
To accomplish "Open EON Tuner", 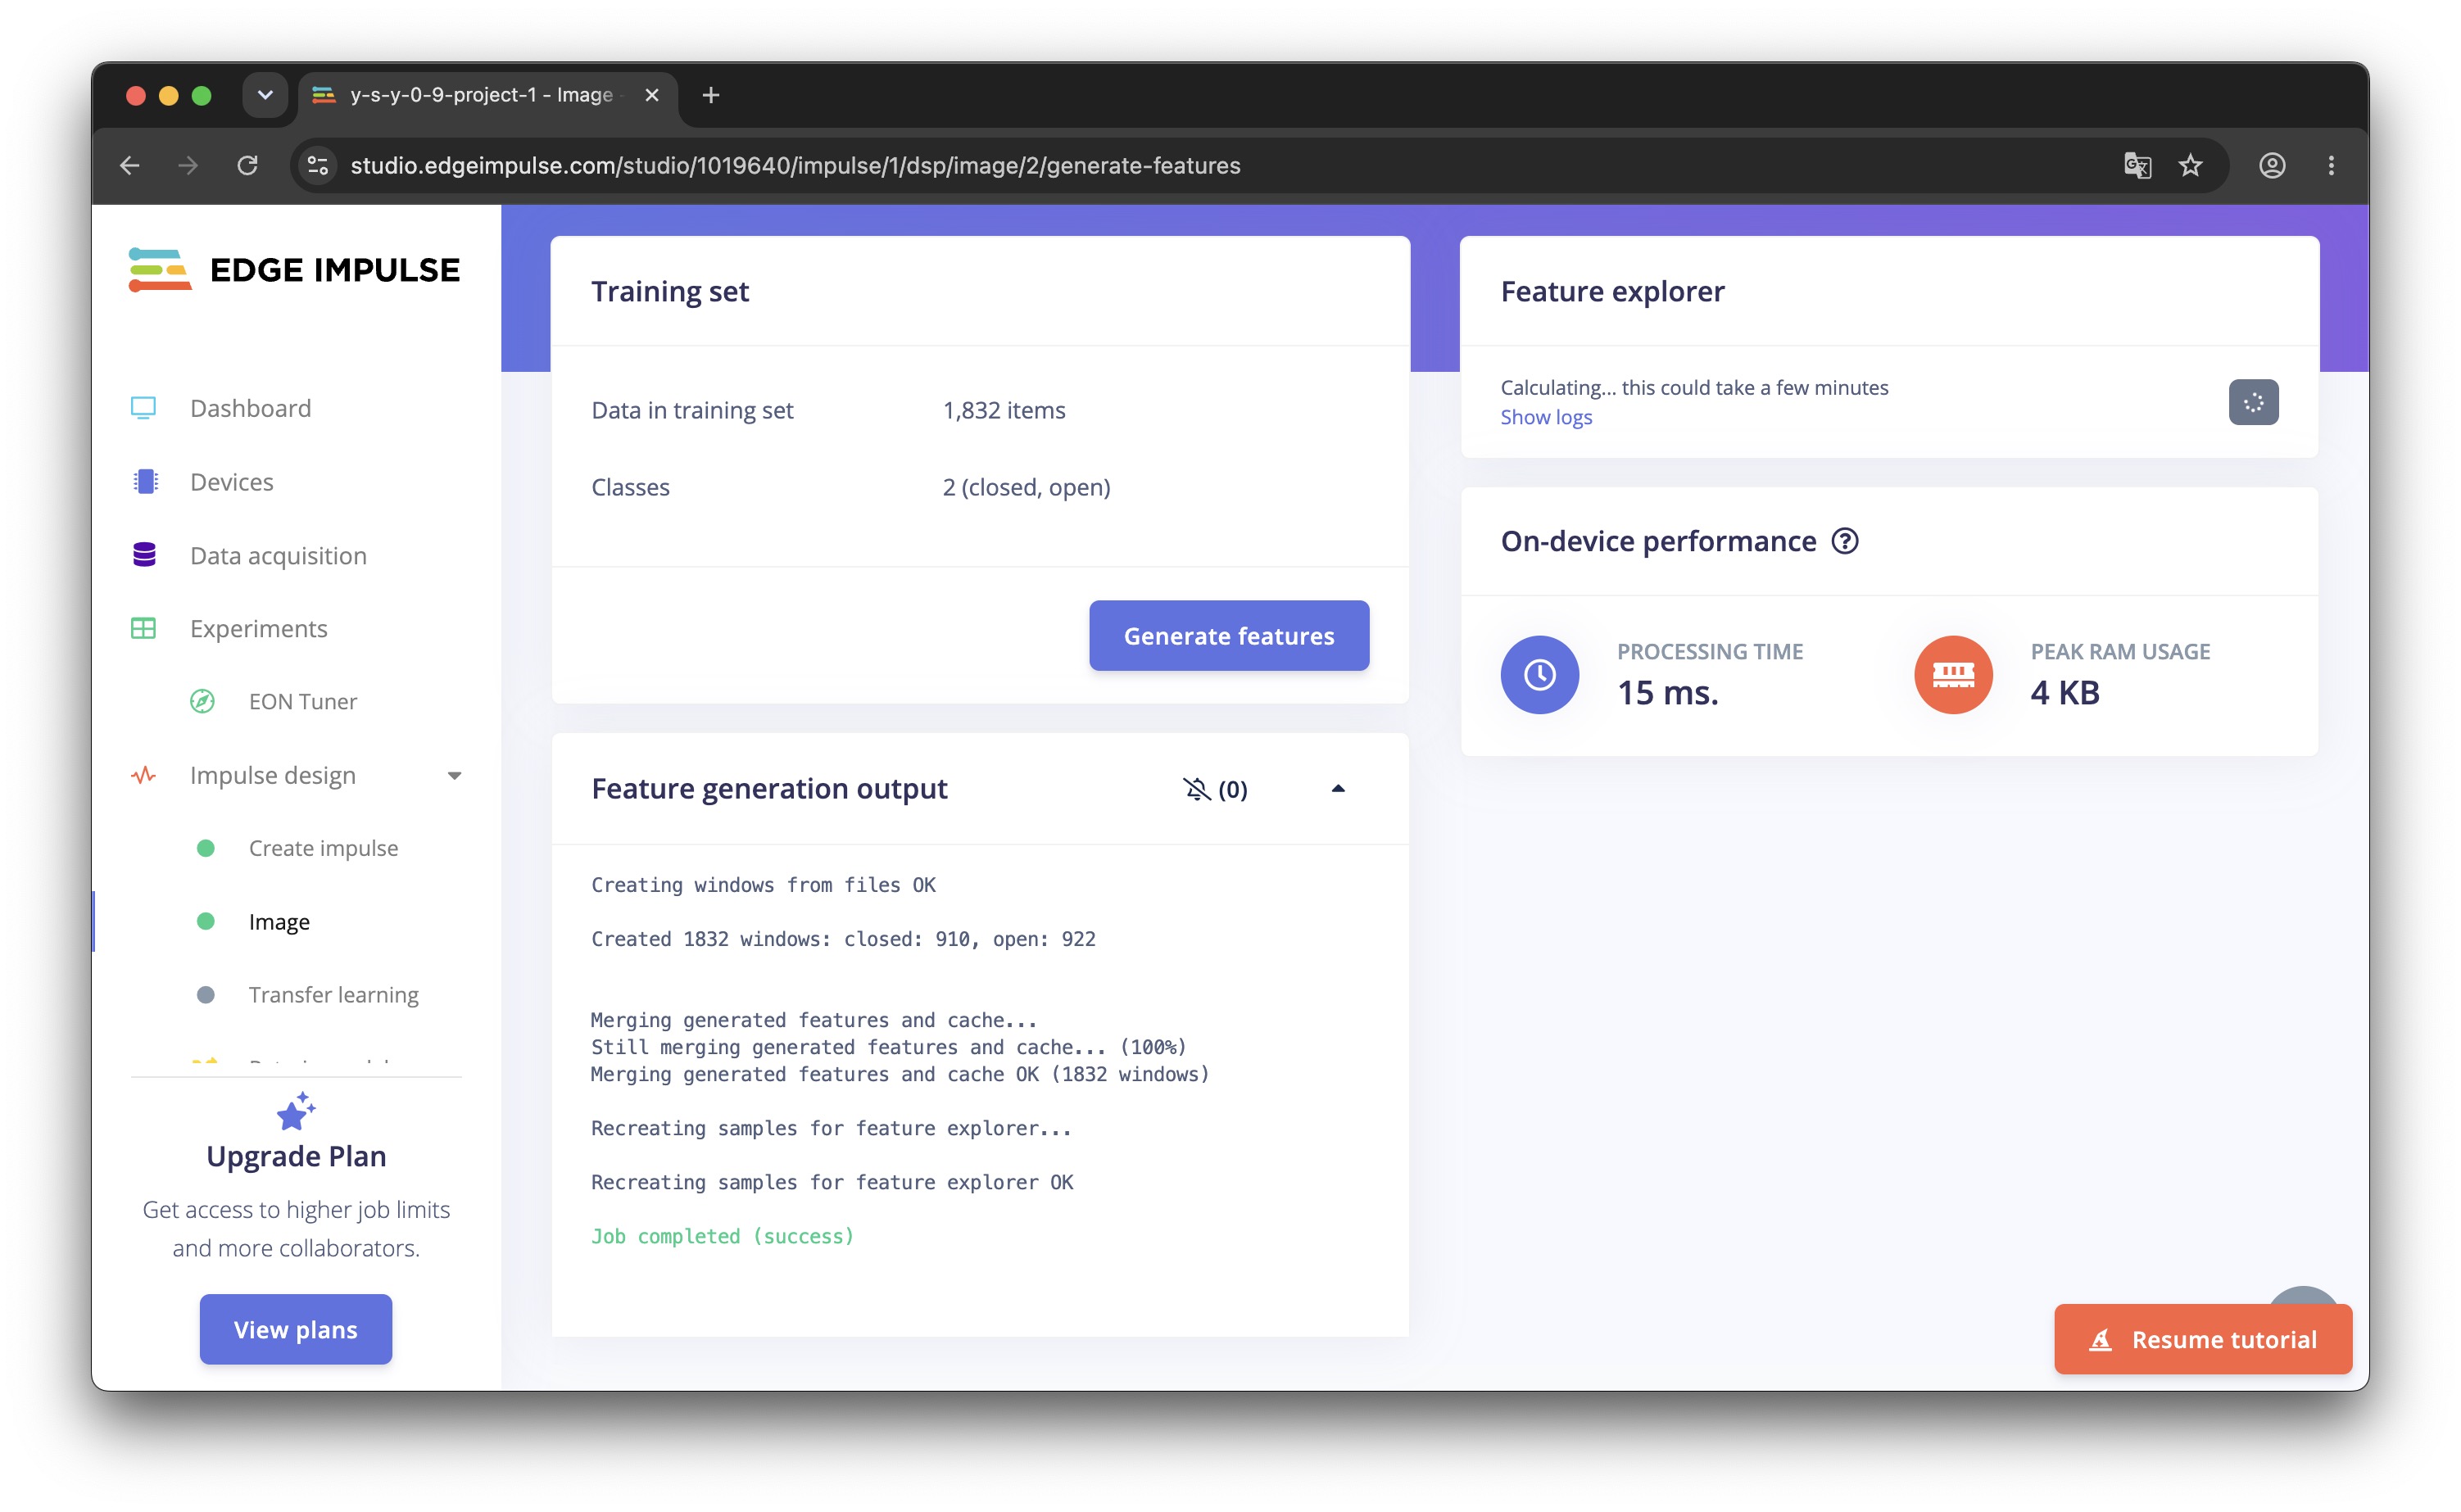I will [x=303, y=701].
